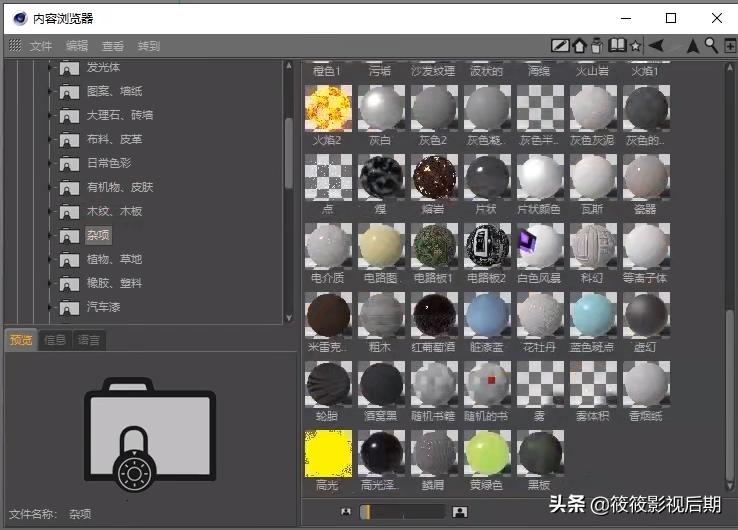Expand the 橡胶、塑料 folder
This screenshot has width=738, height=530.
50,283
